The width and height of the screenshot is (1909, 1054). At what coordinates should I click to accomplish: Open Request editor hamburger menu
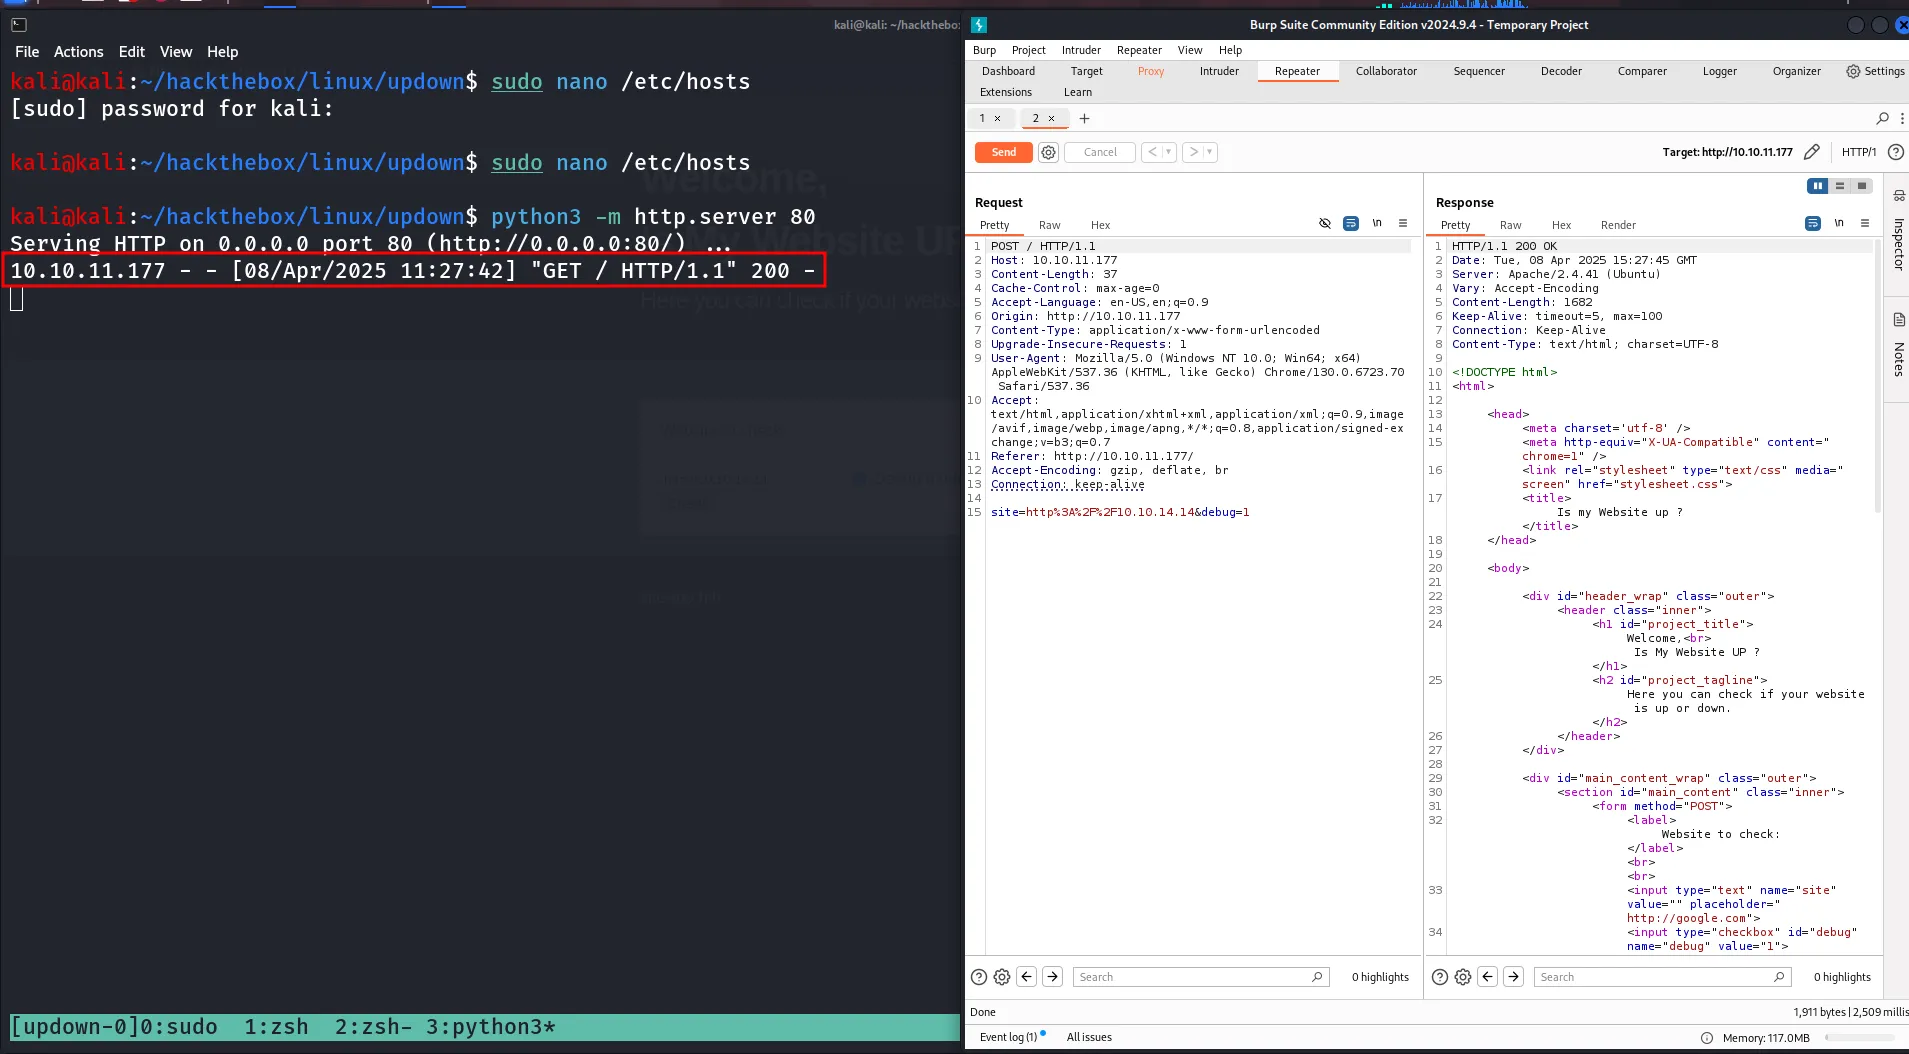tap(1403, 223)
